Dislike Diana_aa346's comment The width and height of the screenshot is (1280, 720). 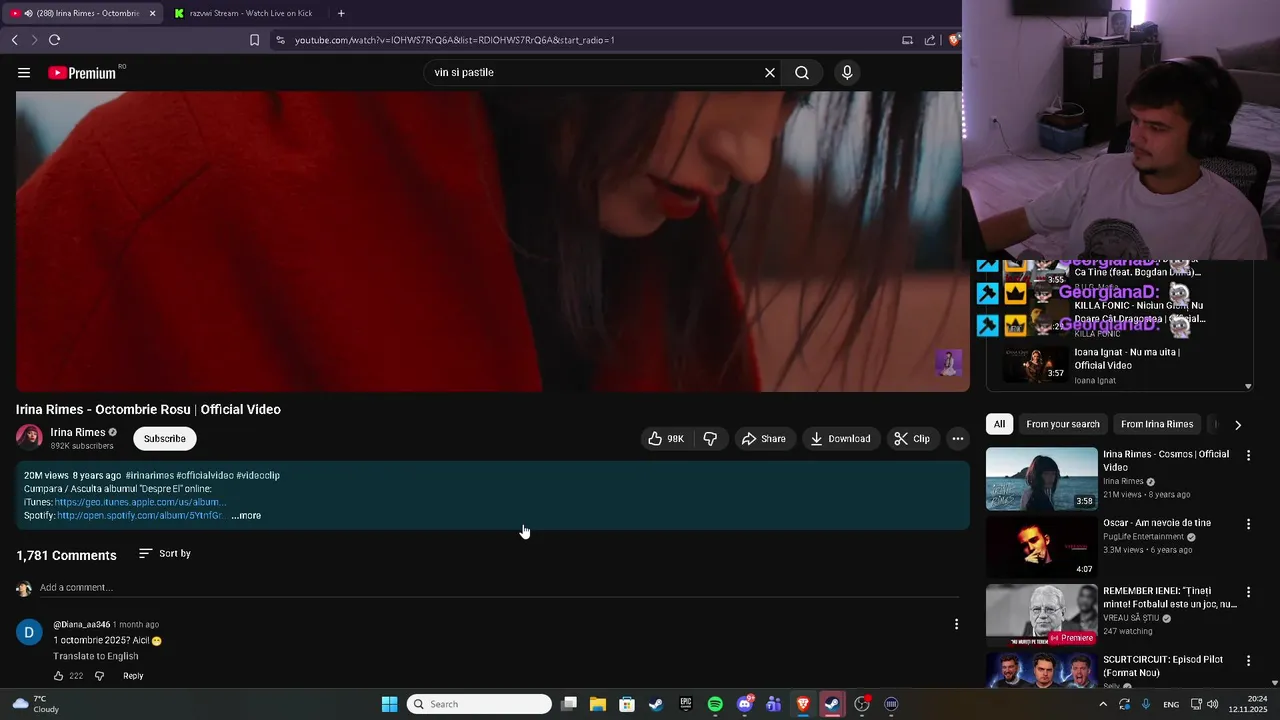pyautogui.click(x=99, y=676)
